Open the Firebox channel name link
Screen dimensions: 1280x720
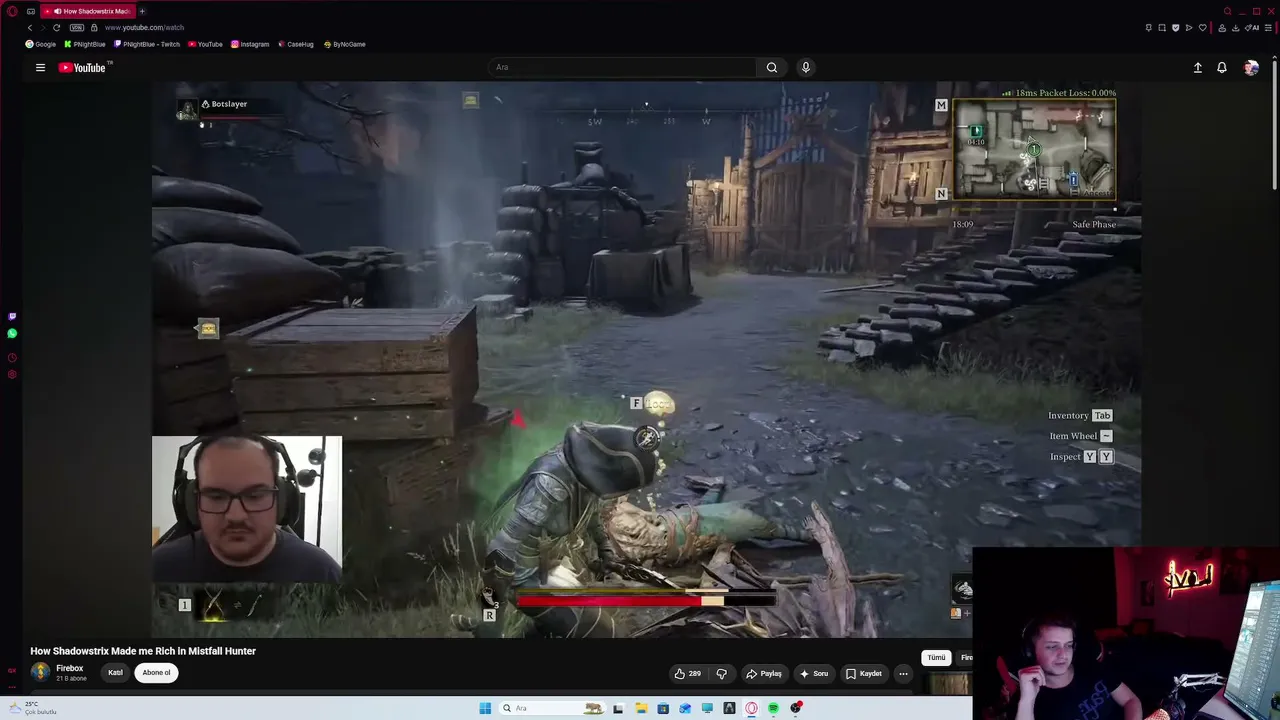70,668
